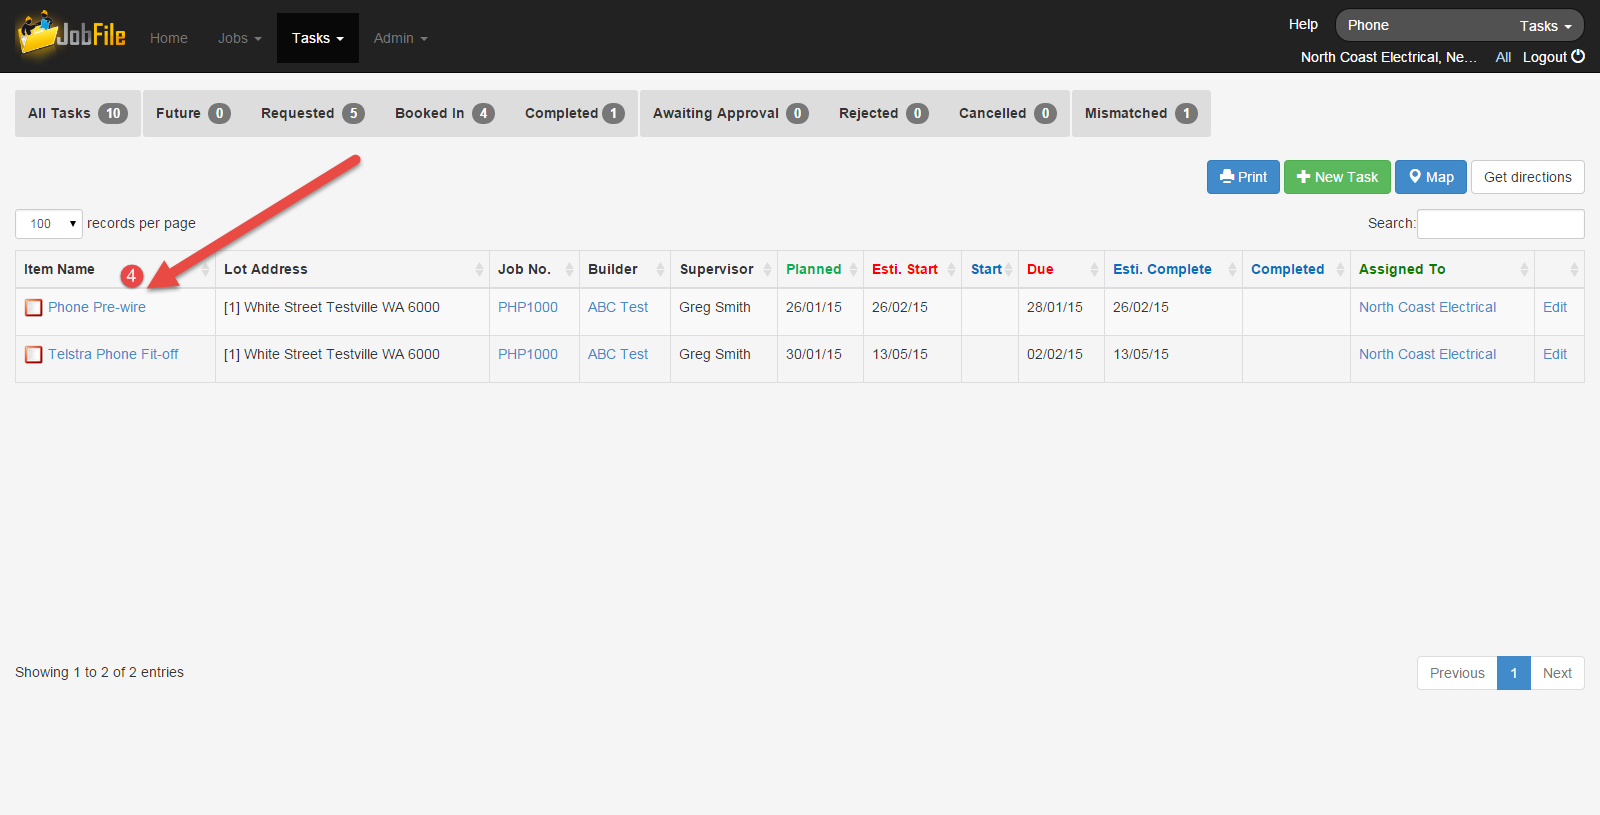The width and height of the screenshot is (1600, 815).
Task: Create a New Task
Action: tap(1337, 177)
